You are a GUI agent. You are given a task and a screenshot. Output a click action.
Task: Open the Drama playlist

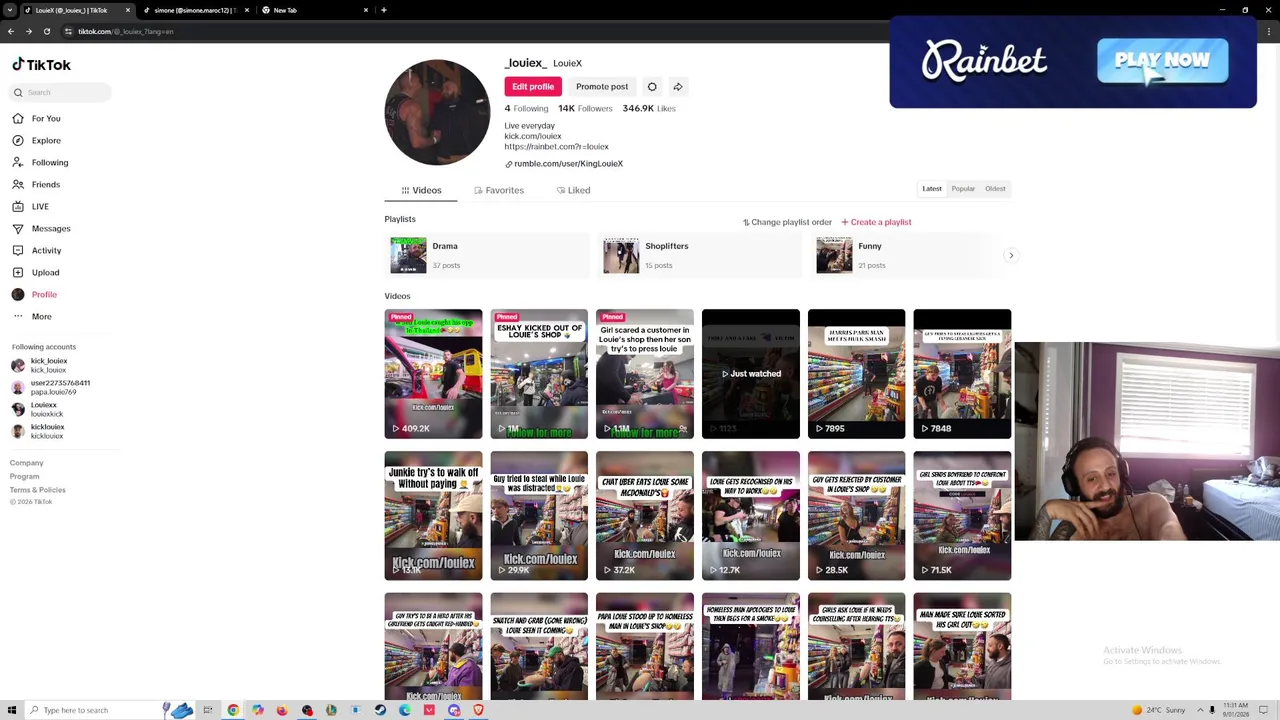pos(487,256)
